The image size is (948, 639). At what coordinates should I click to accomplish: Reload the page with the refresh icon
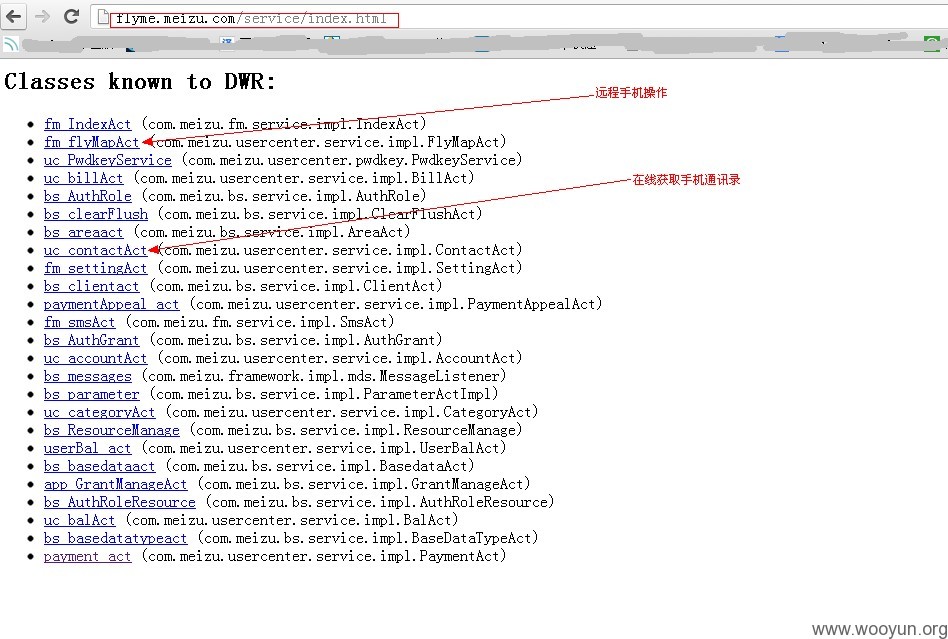(71, 16)
